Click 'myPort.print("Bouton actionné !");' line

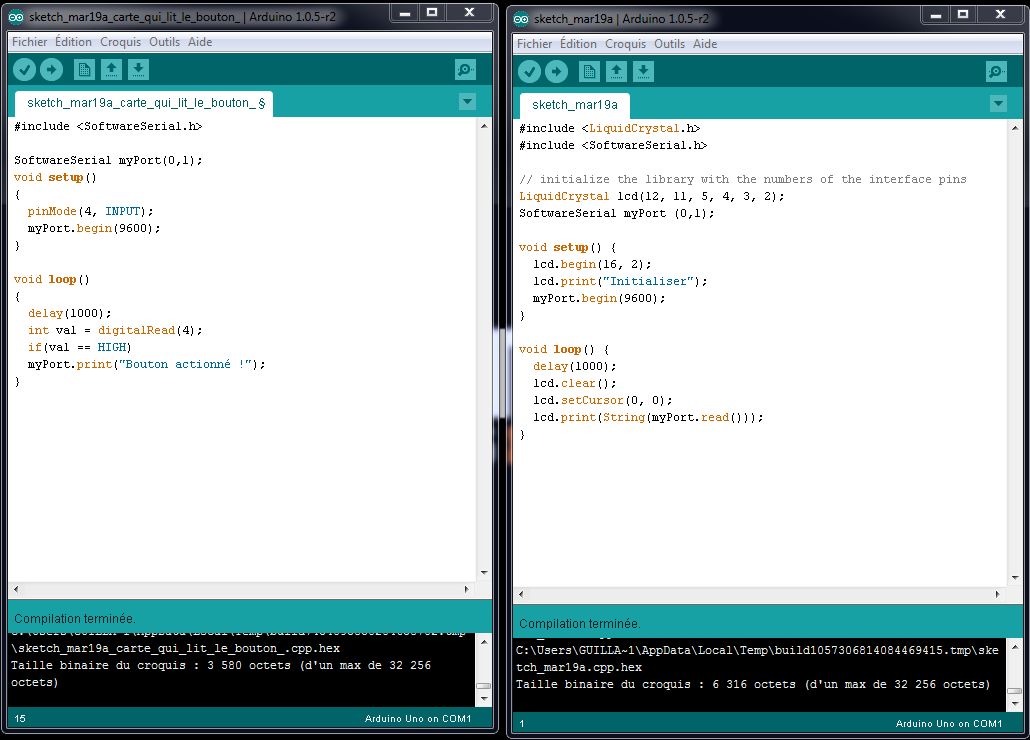point(146,364)
